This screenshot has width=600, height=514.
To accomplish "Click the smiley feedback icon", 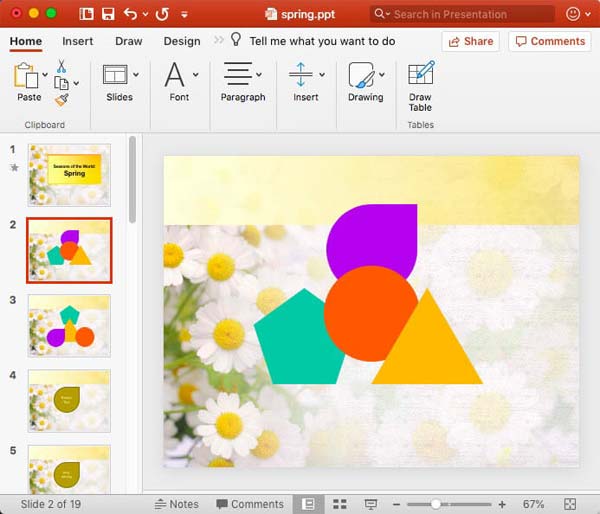I will click(573, 14).
